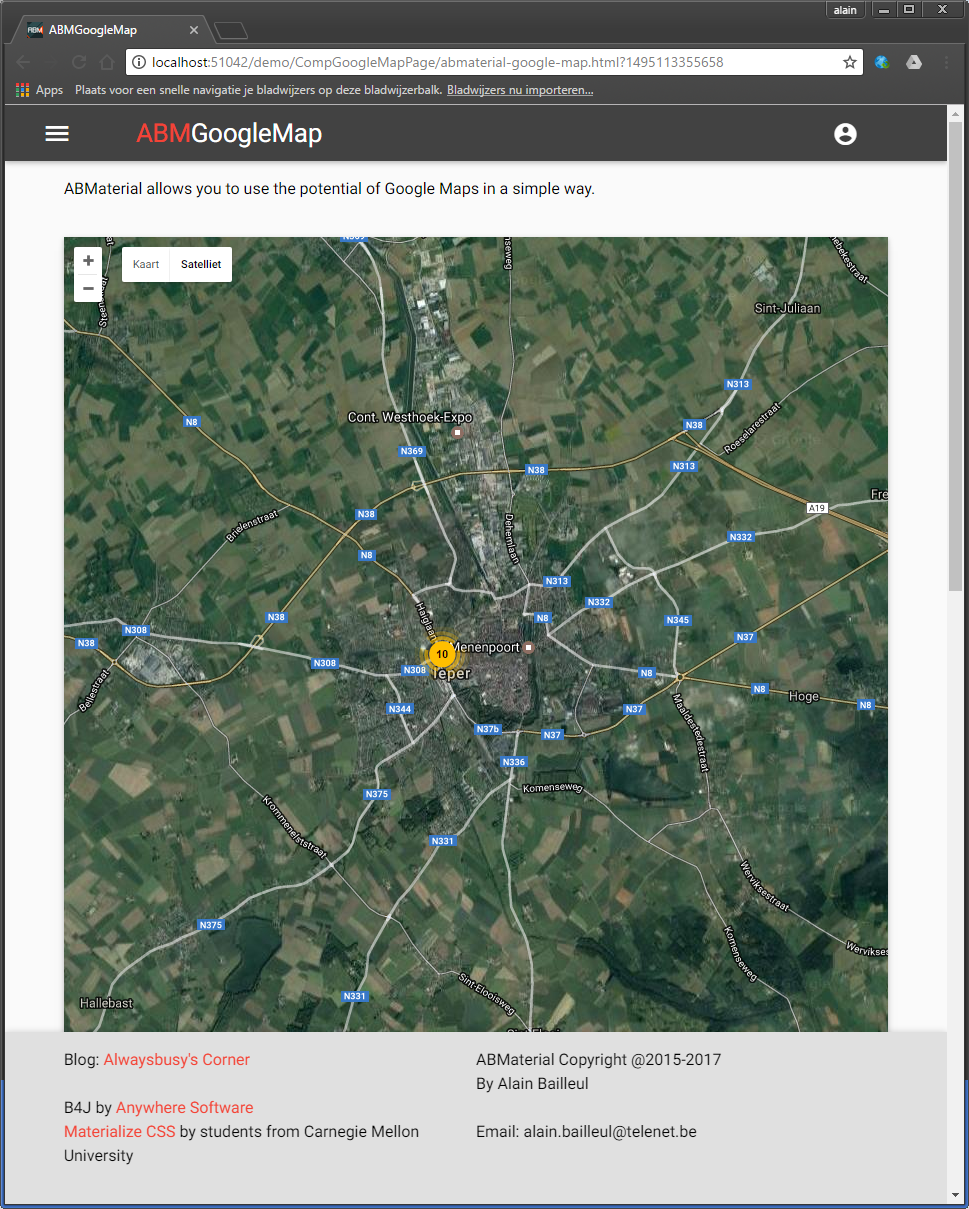Click the N332 road shield near Menenpoort
Screen dimensions: 969x1209
[x=599, y=602]
